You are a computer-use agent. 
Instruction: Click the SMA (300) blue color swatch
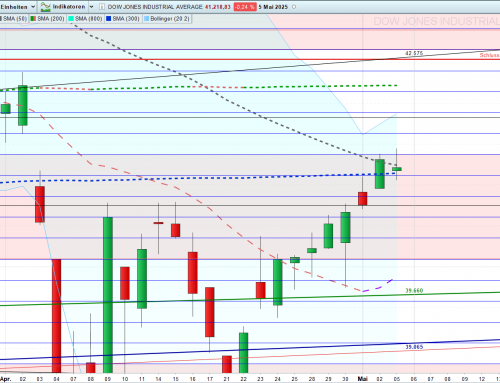click(x=108, y=19)
